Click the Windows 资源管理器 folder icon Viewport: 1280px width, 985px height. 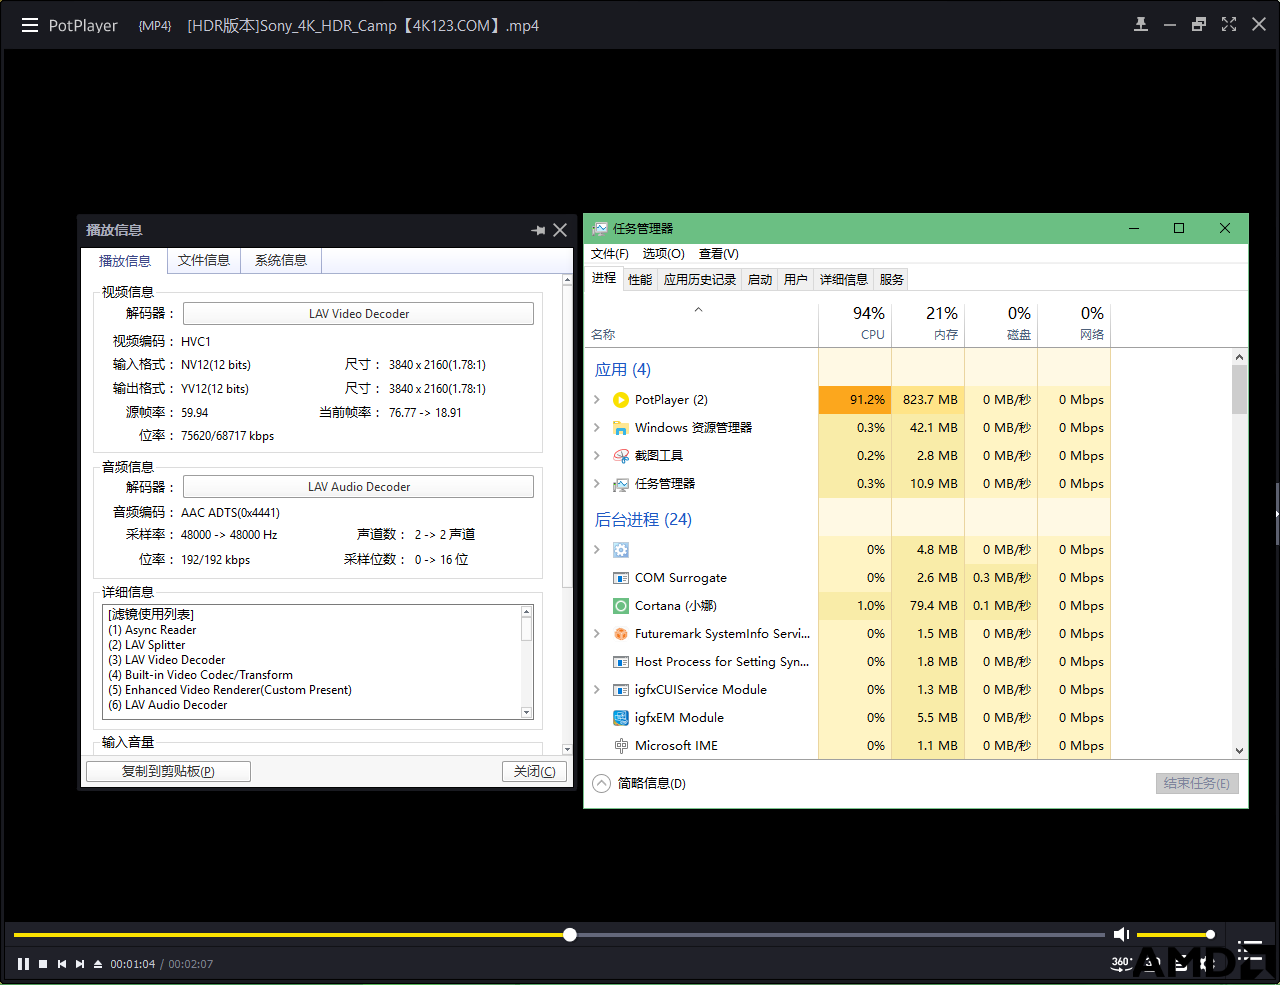point(621,428)
